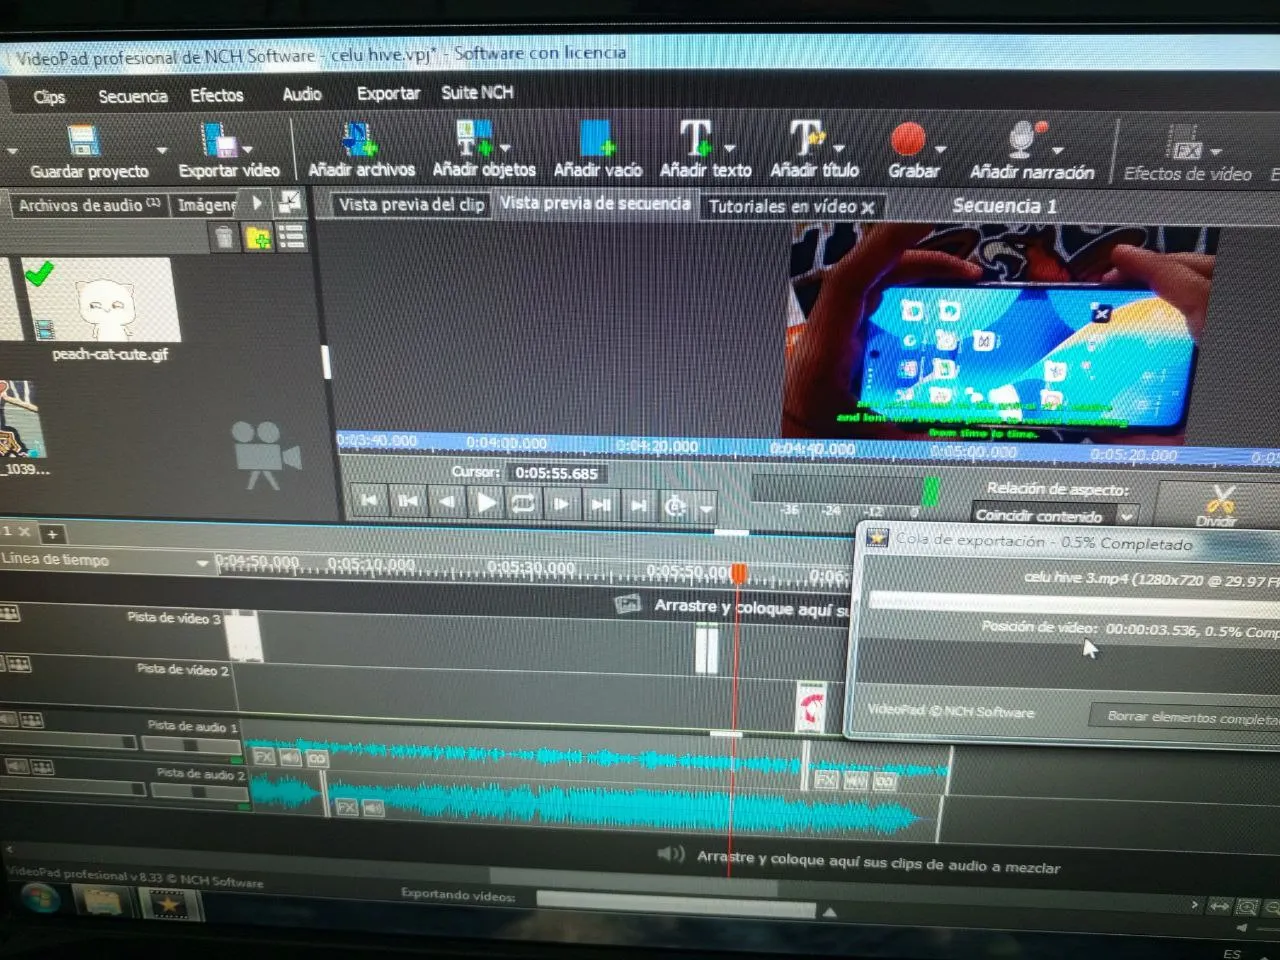Open the Audio menu

pyautogui.click(x=301, y=94)
